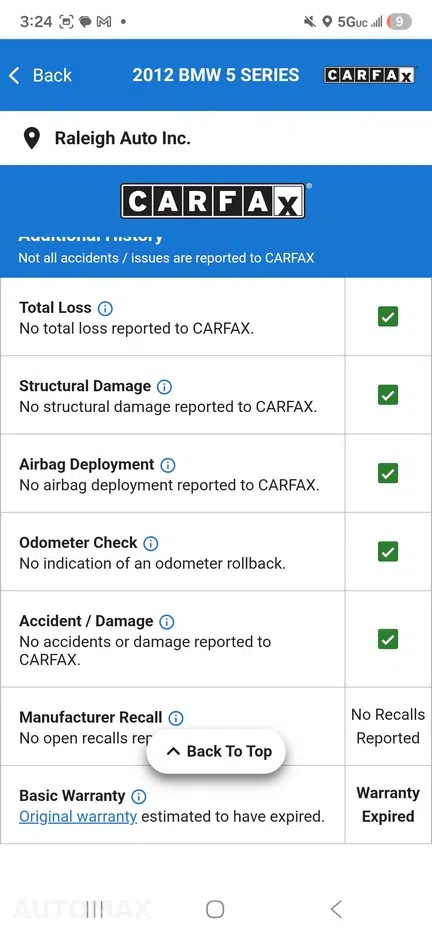
Task: Click the CARFAX logo in top header
Action: (369, 75)
